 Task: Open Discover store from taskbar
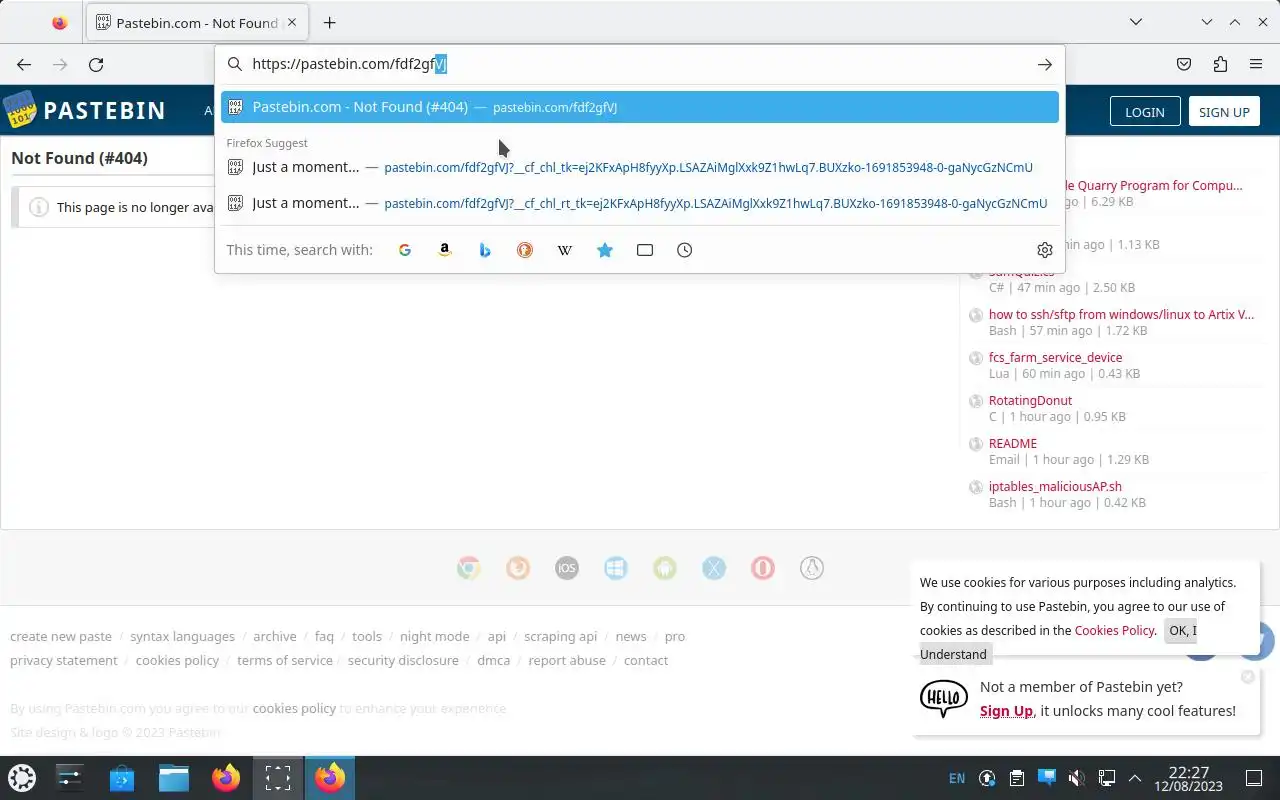tap(122, 778)
